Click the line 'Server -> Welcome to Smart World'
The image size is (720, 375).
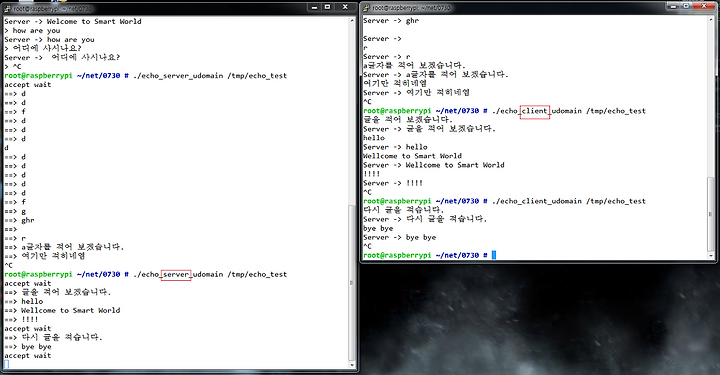tap(73, 22)
